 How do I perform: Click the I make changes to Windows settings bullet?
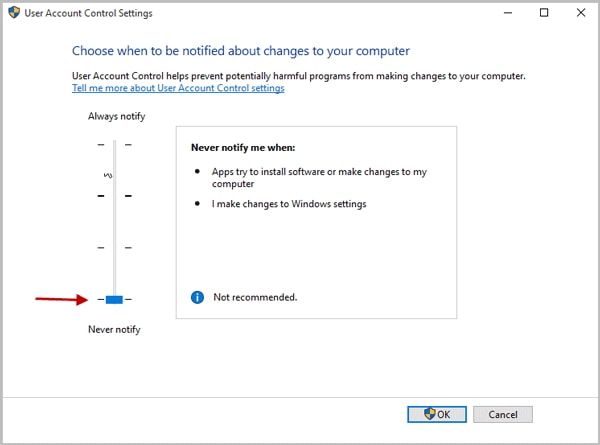tap(289, 204)
